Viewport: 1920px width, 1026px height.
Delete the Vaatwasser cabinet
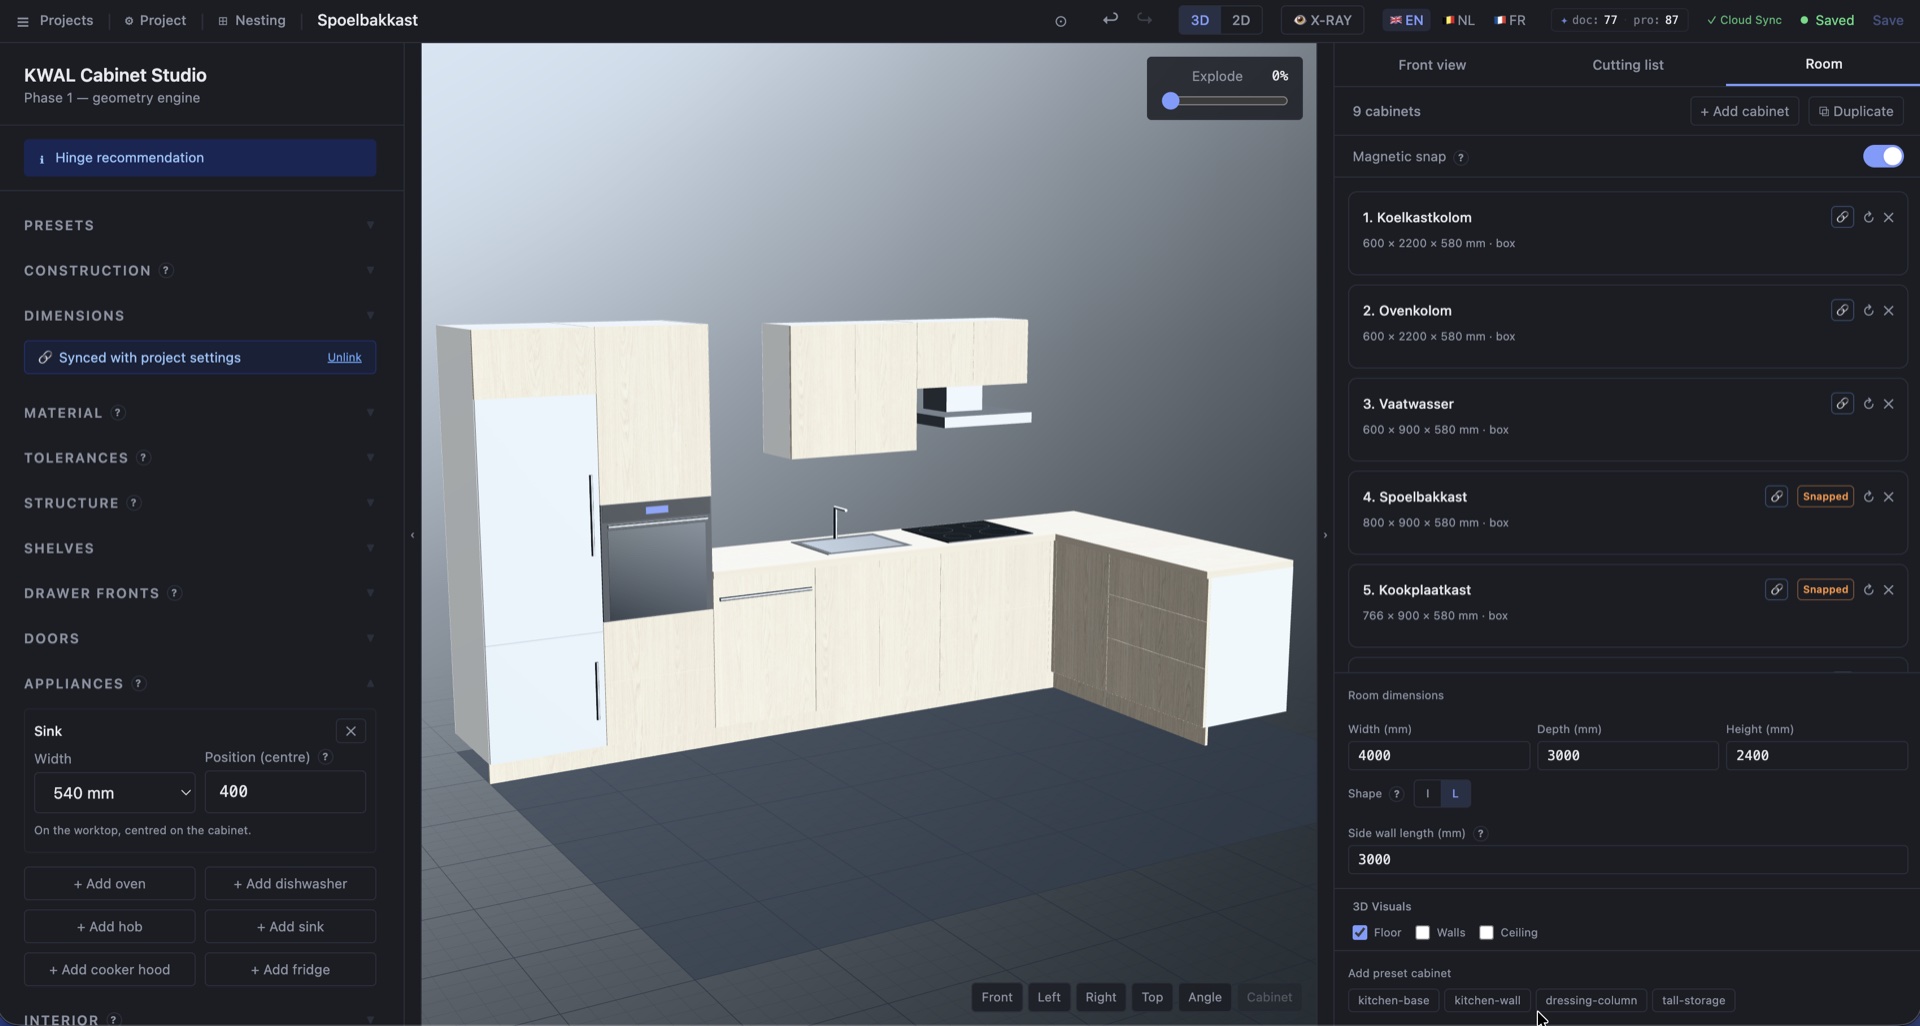click(x=1889, y=404)
